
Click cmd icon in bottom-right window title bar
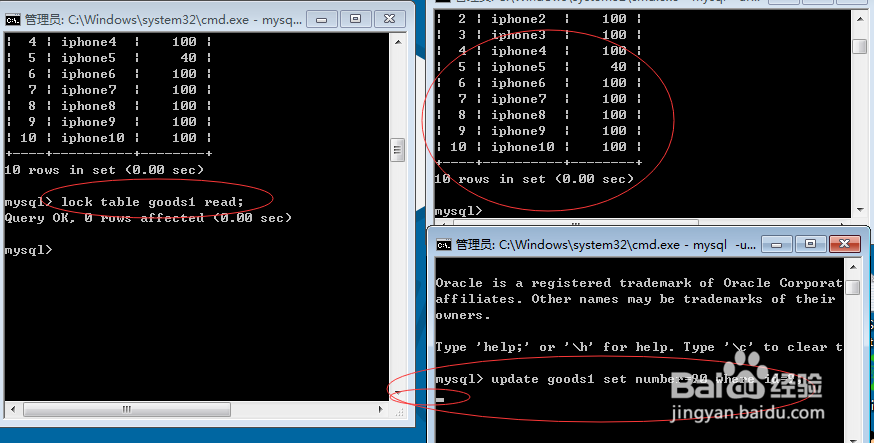click(444, 245)
